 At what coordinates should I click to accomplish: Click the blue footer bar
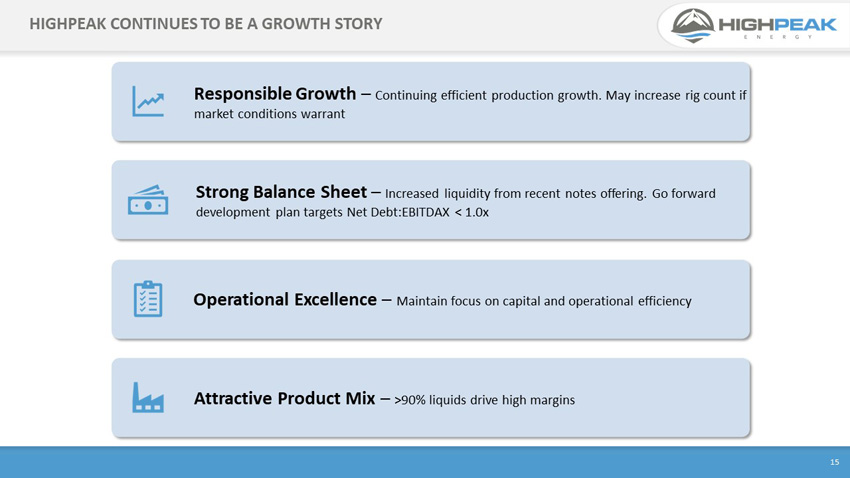point(425,462)
